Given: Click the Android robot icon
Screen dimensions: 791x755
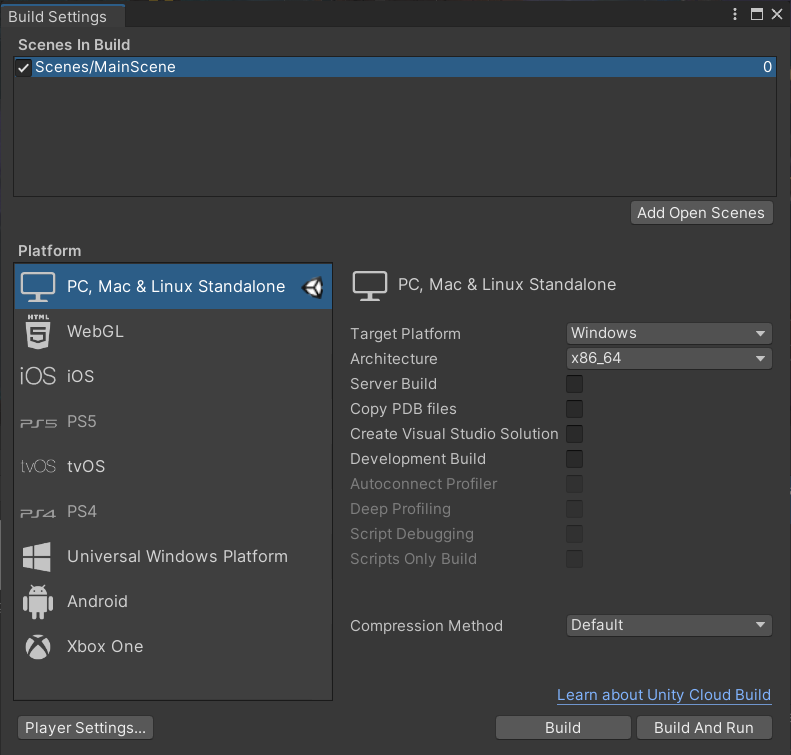Looking at the screenshot, I should [x=38, y=602].
